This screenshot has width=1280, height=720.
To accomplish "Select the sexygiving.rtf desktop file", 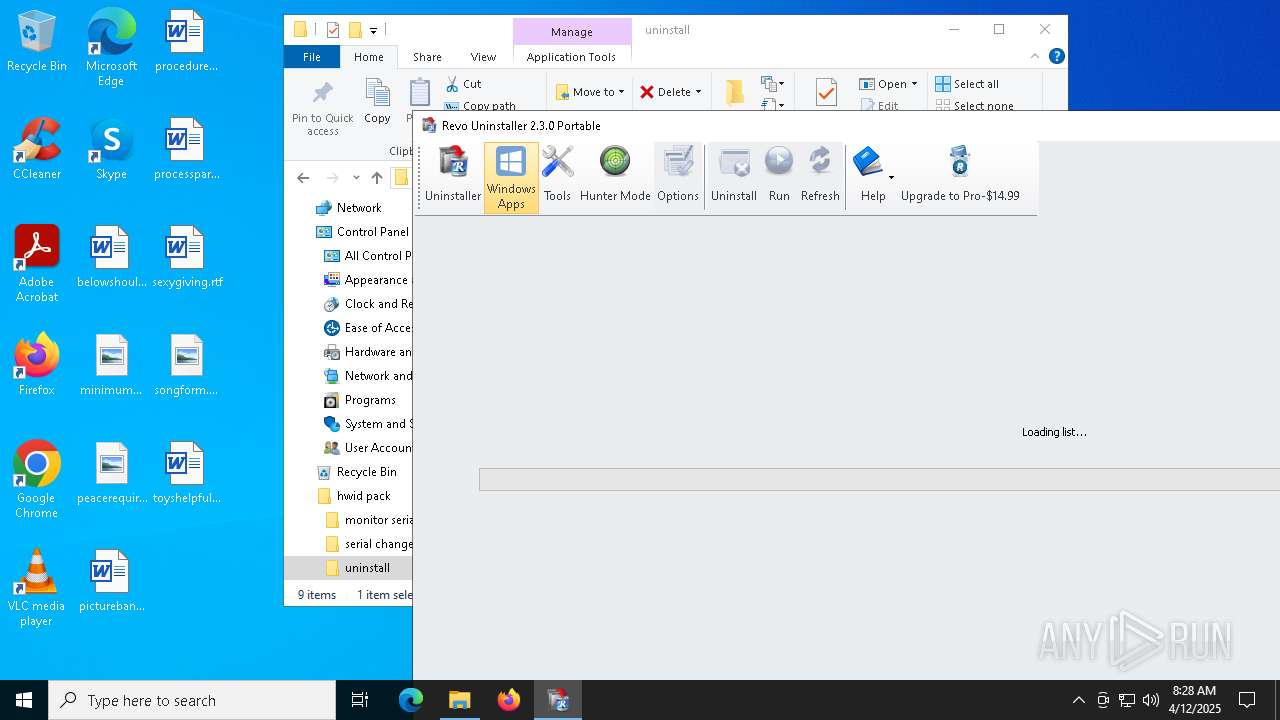I will [x=186, y=257].
